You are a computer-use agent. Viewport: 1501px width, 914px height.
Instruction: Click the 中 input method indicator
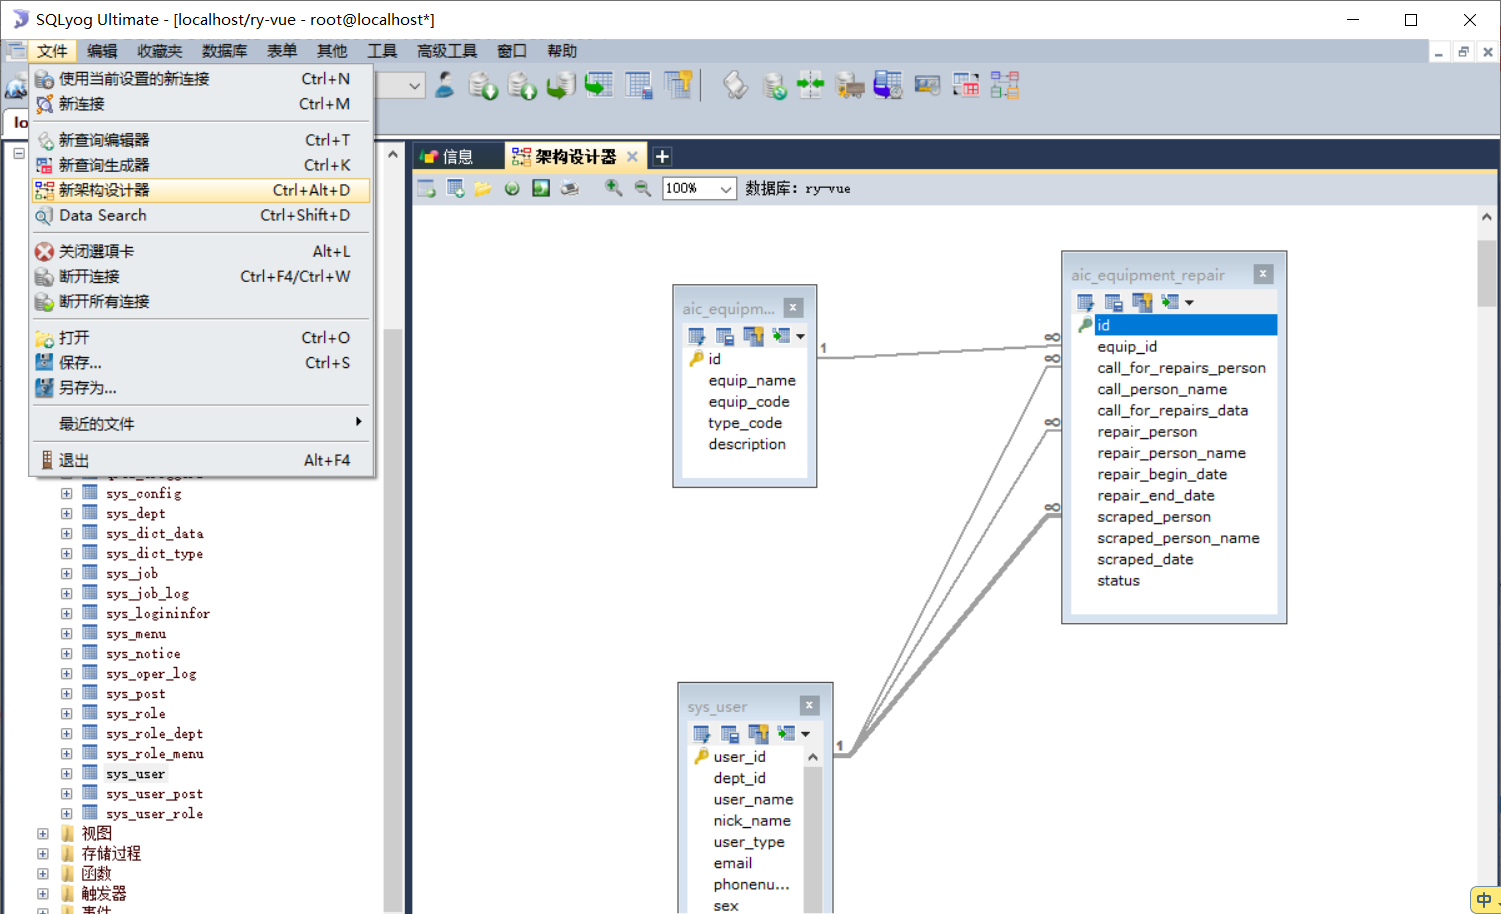[x=1485, y=899]
